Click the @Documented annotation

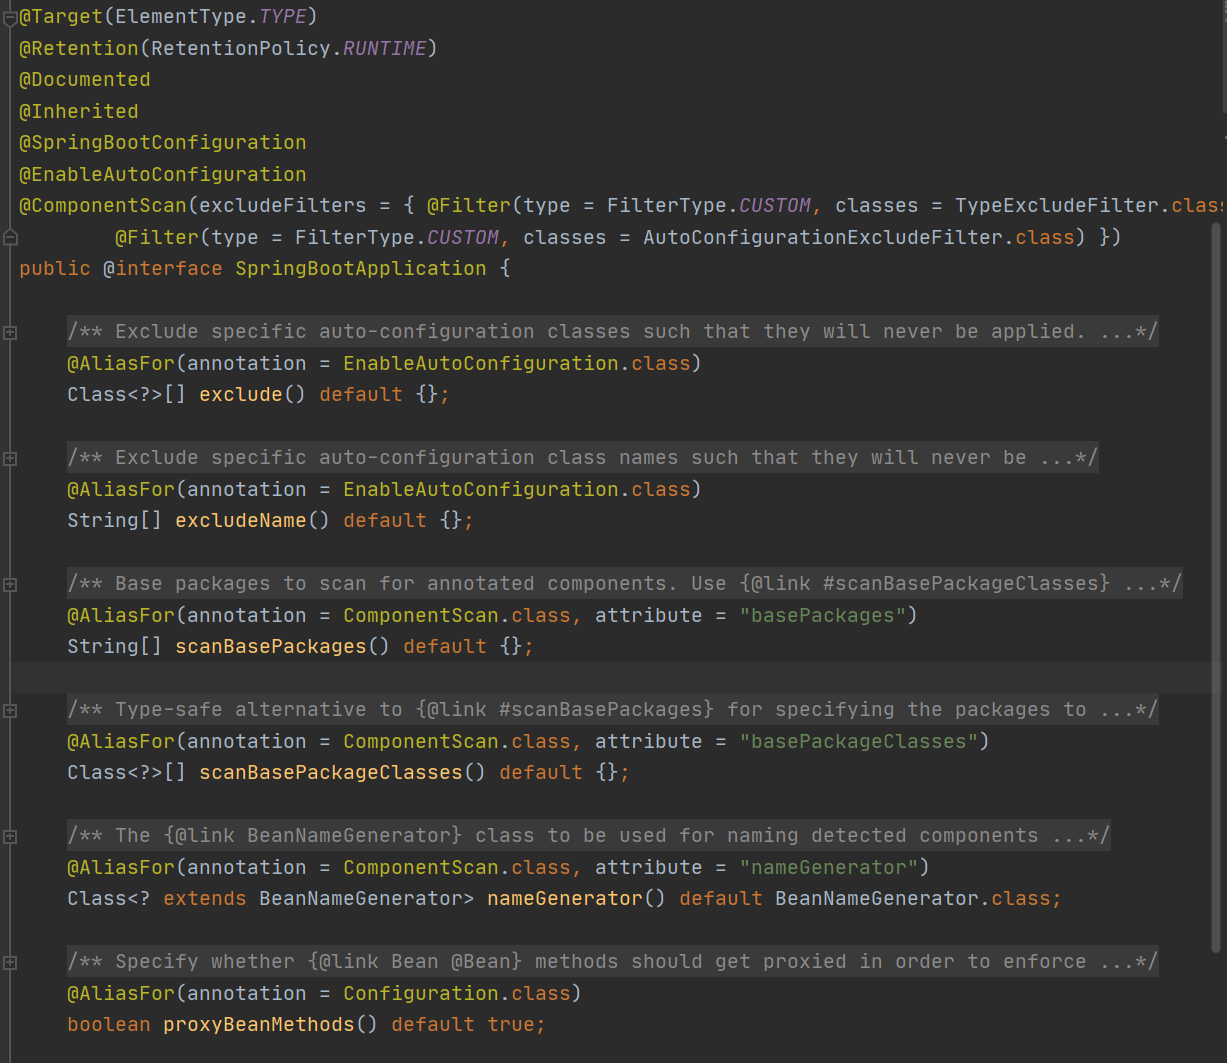point(85,79)
